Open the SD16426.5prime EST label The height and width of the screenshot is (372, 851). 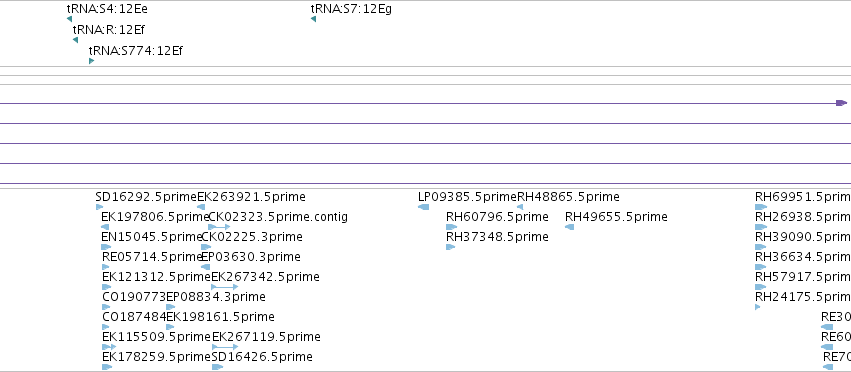tap(262, 357)
